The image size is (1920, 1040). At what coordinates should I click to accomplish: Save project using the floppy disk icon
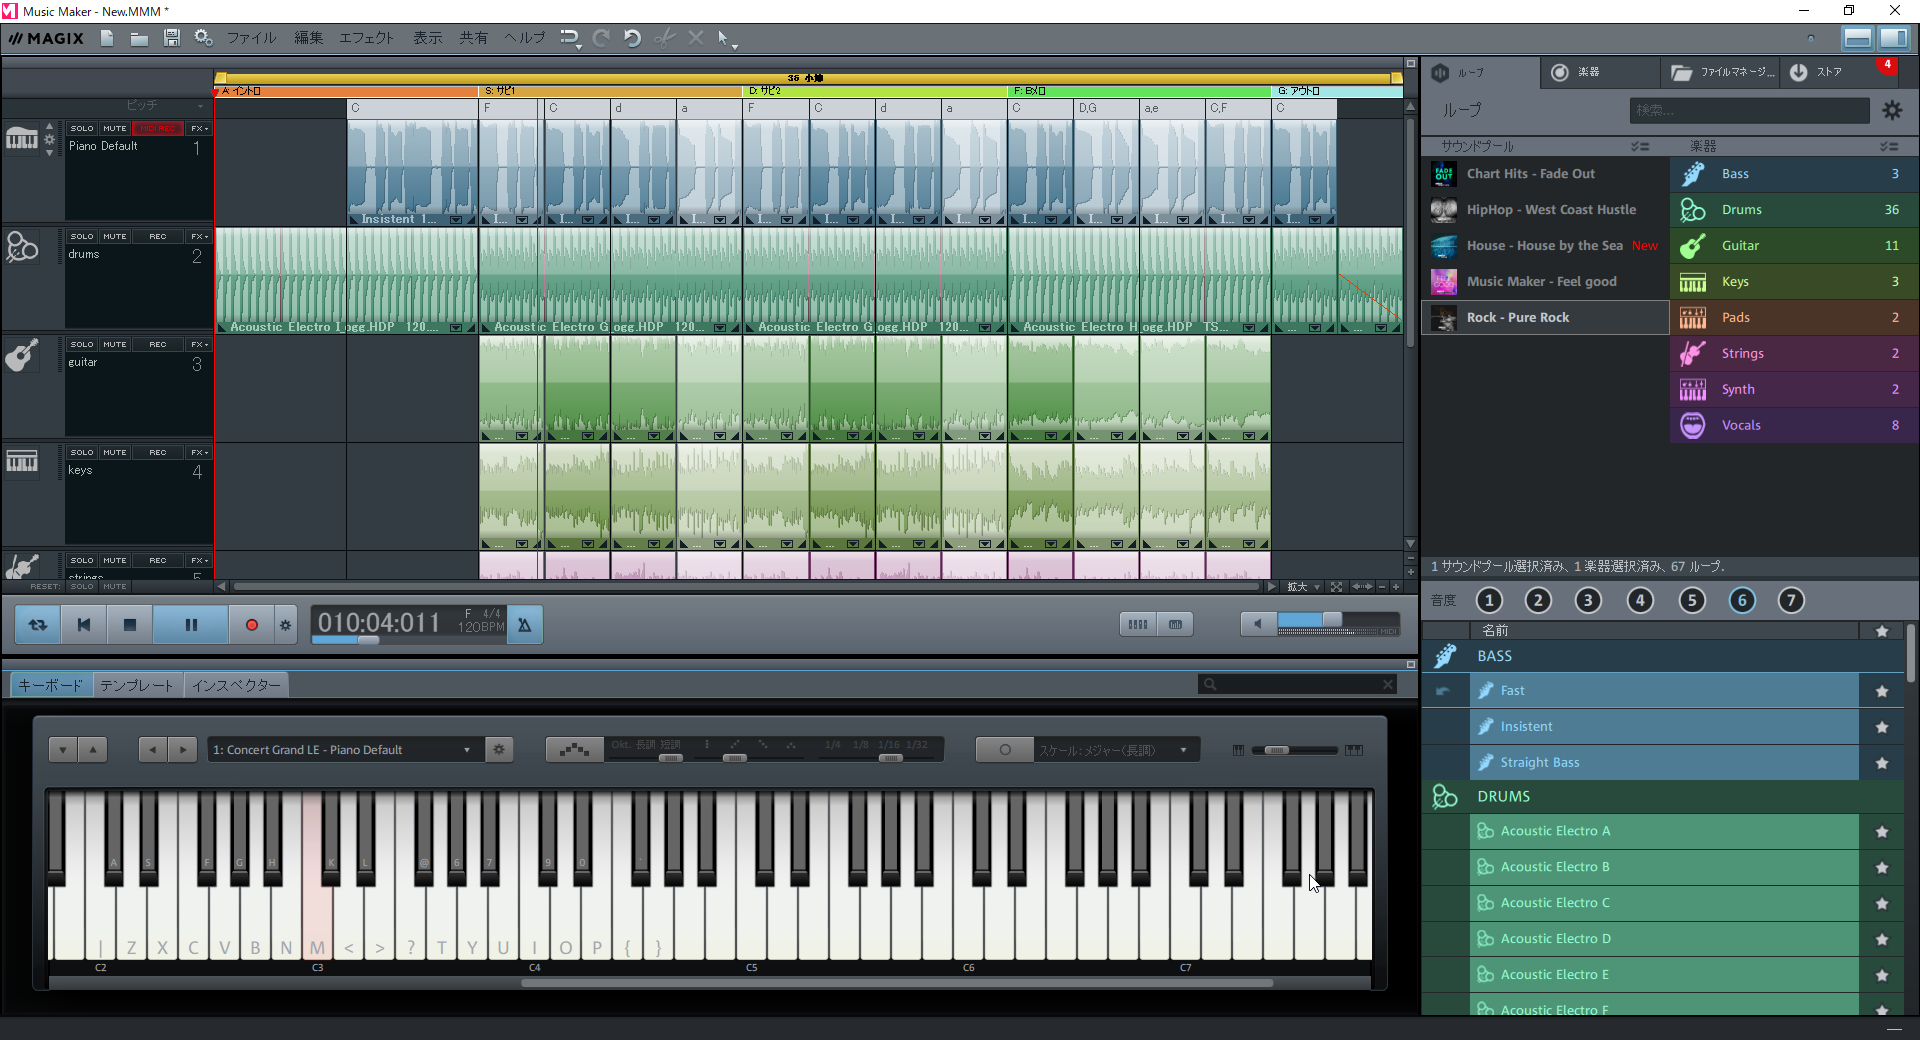tap(172, 38)
